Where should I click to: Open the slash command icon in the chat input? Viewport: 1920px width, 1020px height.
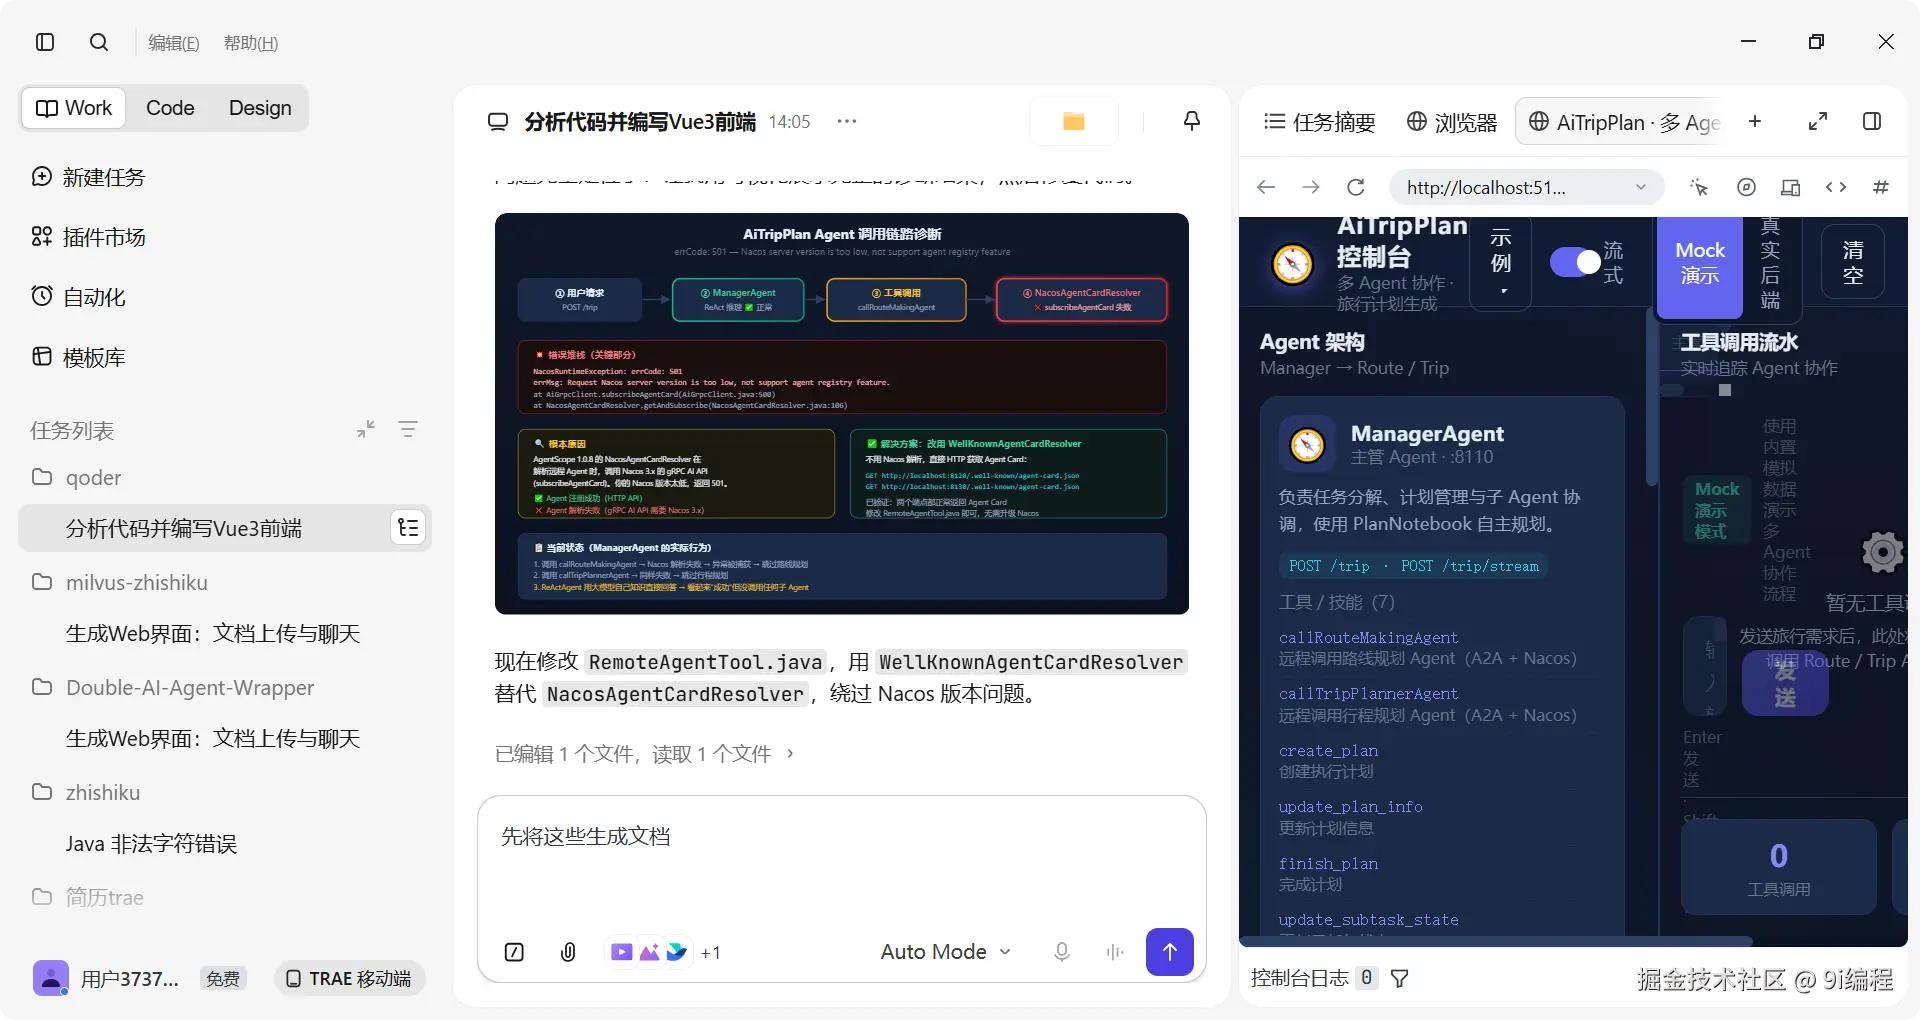514,952
